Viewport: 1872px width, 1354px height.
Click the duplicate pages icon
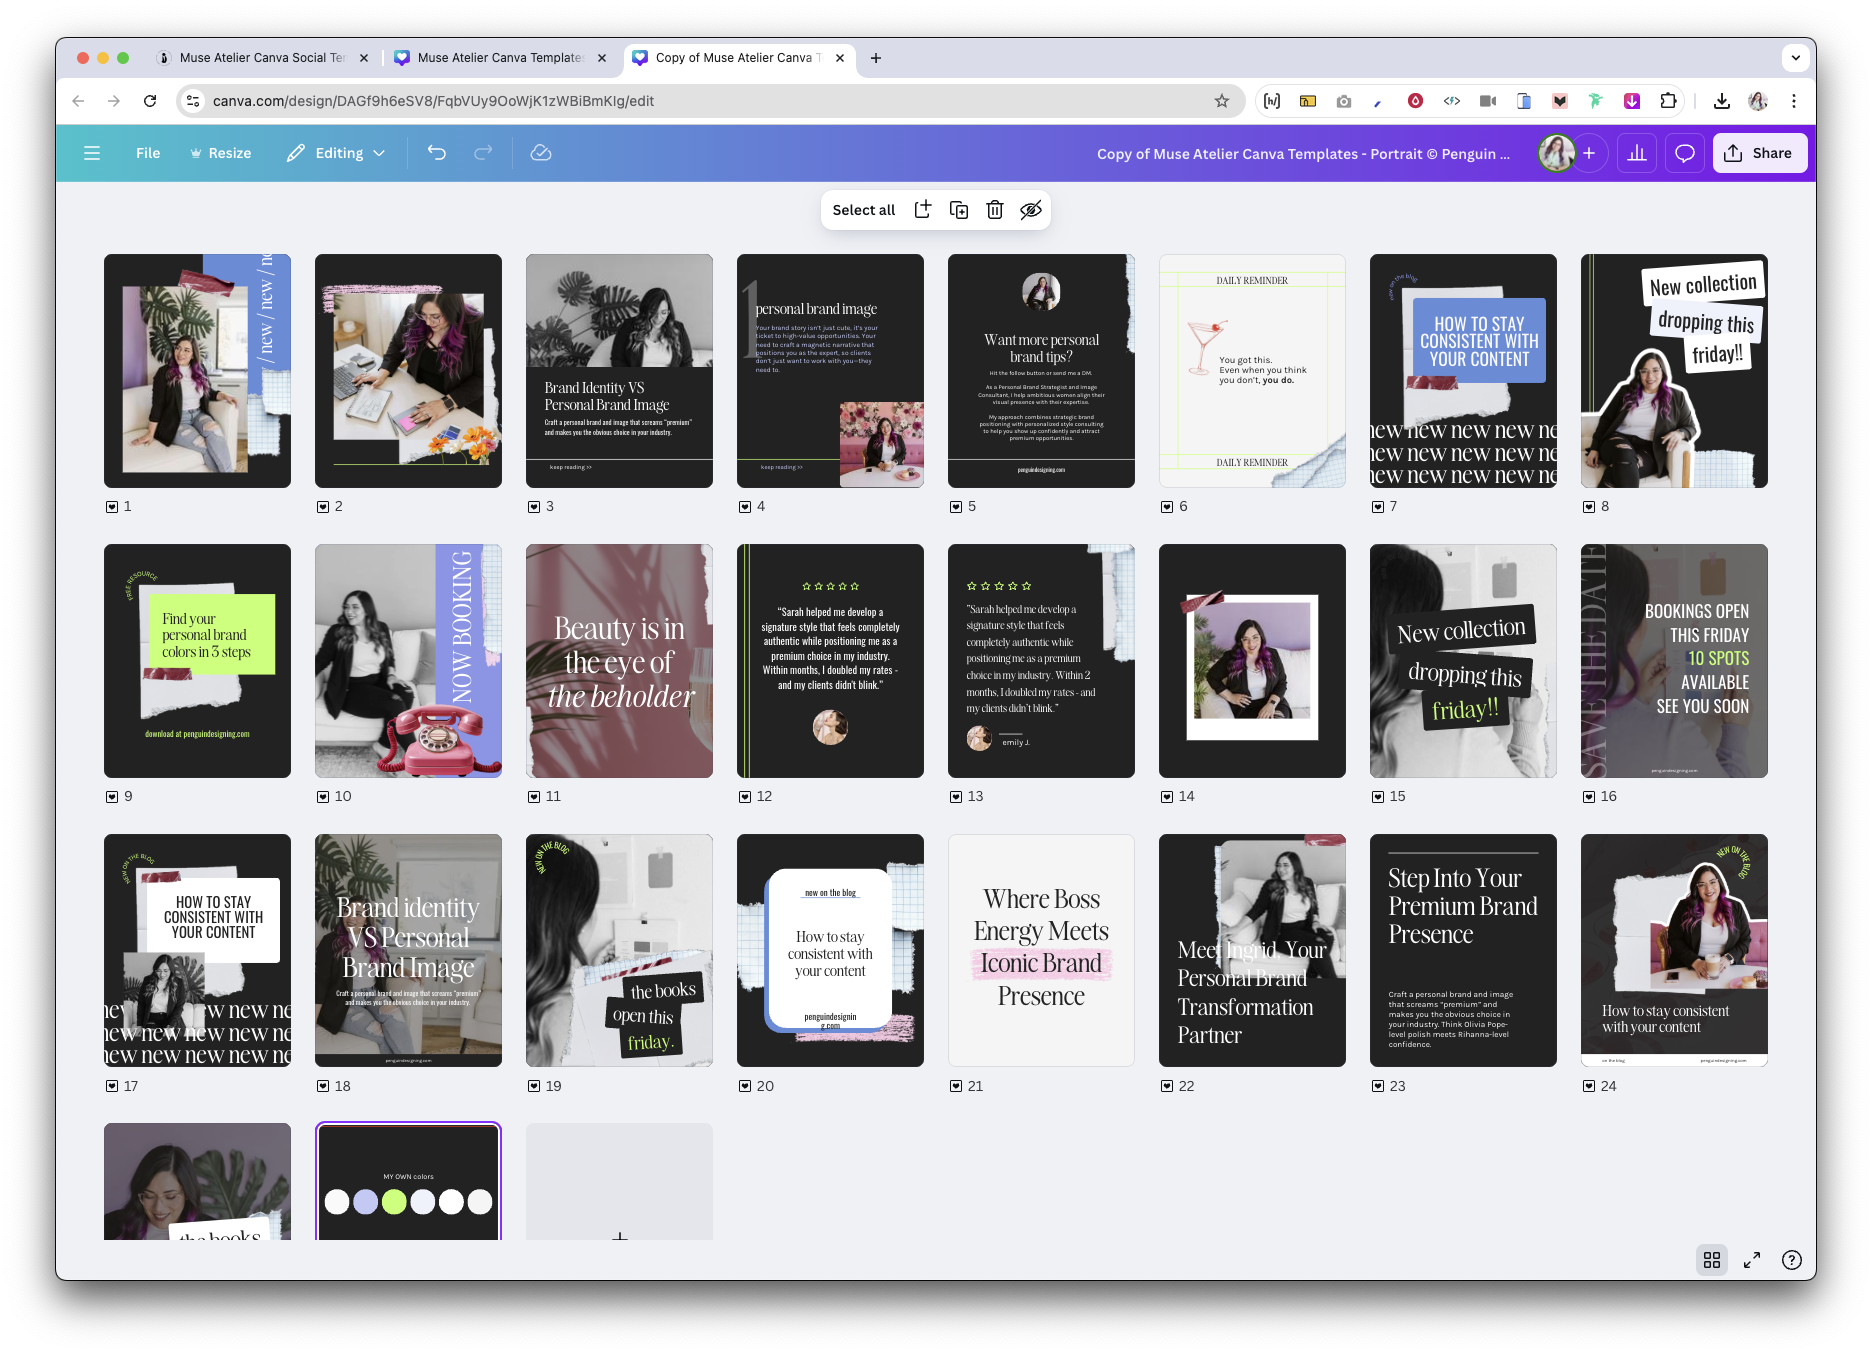(959, 210)
